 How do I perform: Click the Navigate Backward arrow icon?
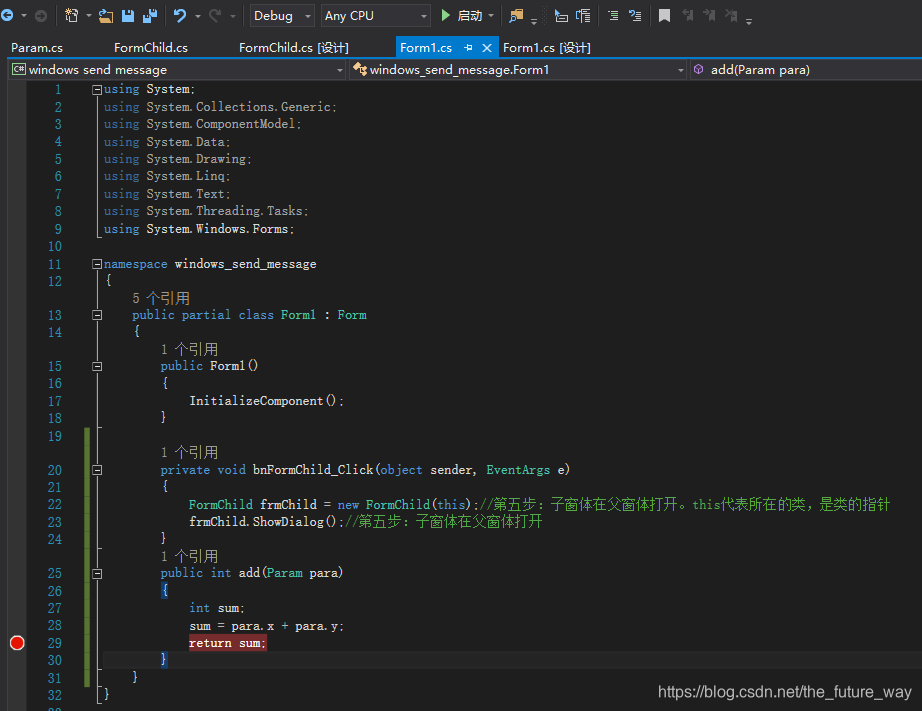pyautogui.click(x=7, y=16)
